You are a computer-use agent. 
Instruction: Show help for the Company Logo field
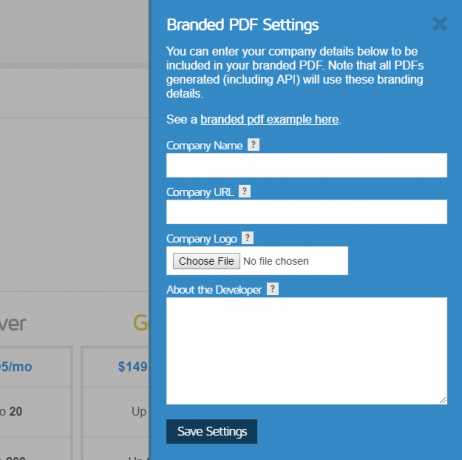pos(247,238)
